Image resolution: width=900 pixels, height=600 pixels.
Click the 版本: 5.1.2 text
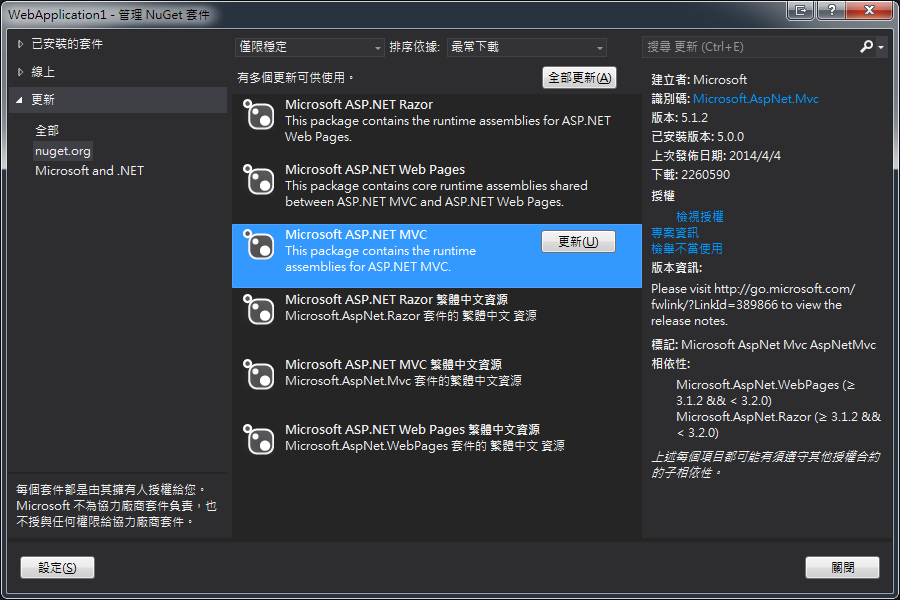click(680, 118)
